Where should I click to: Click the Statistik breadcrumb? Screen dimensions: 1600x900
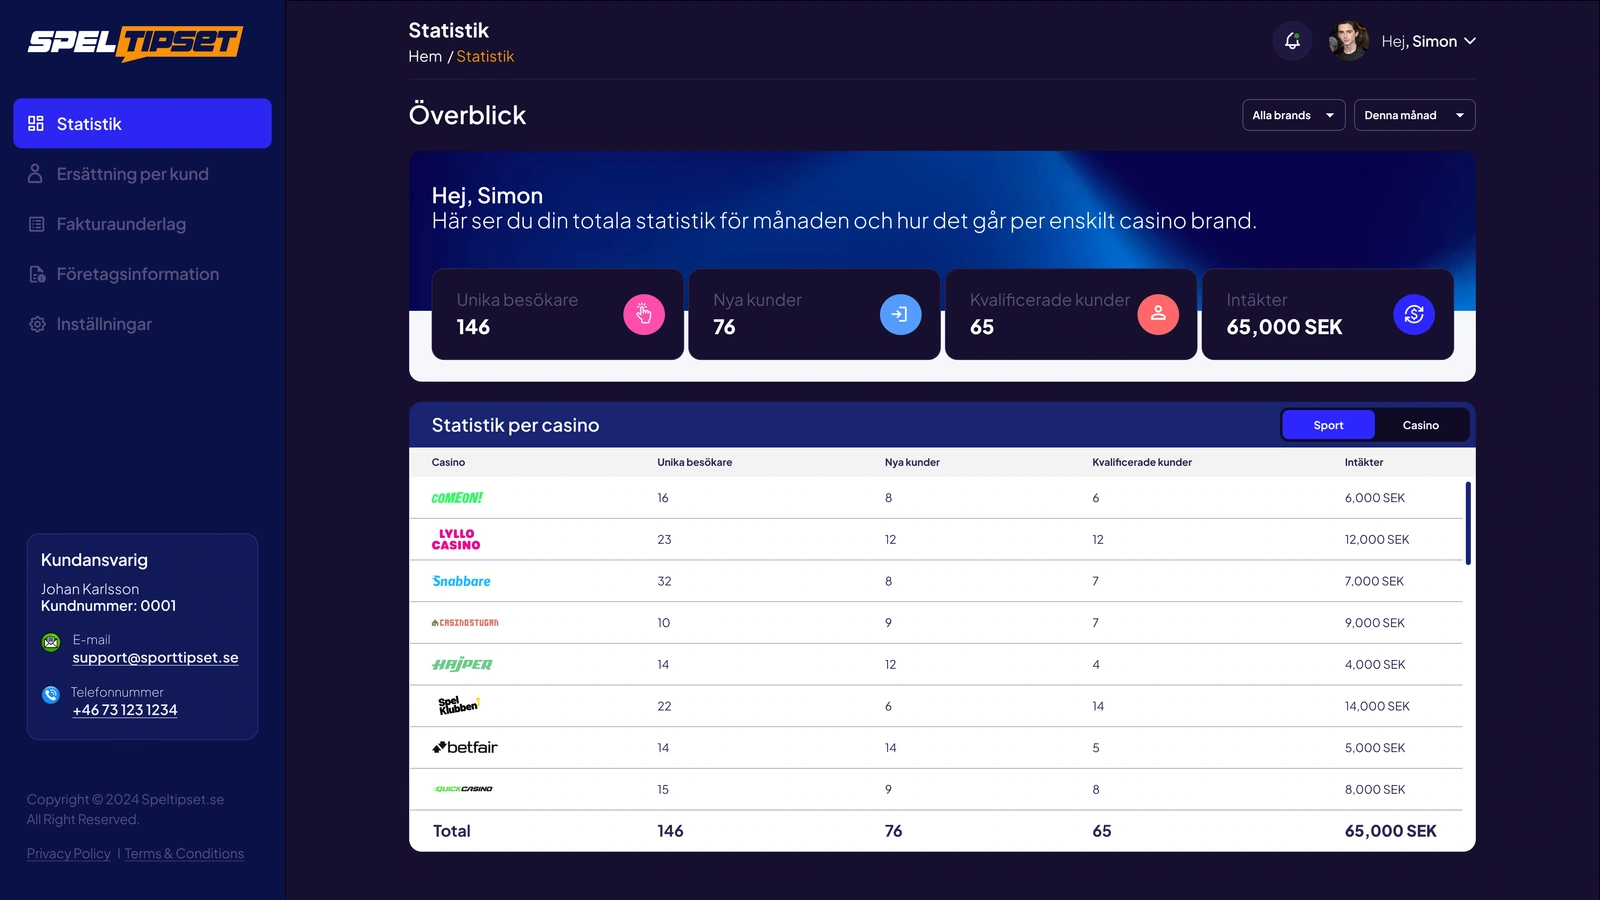pyautogui.click(x=485, y=56)
